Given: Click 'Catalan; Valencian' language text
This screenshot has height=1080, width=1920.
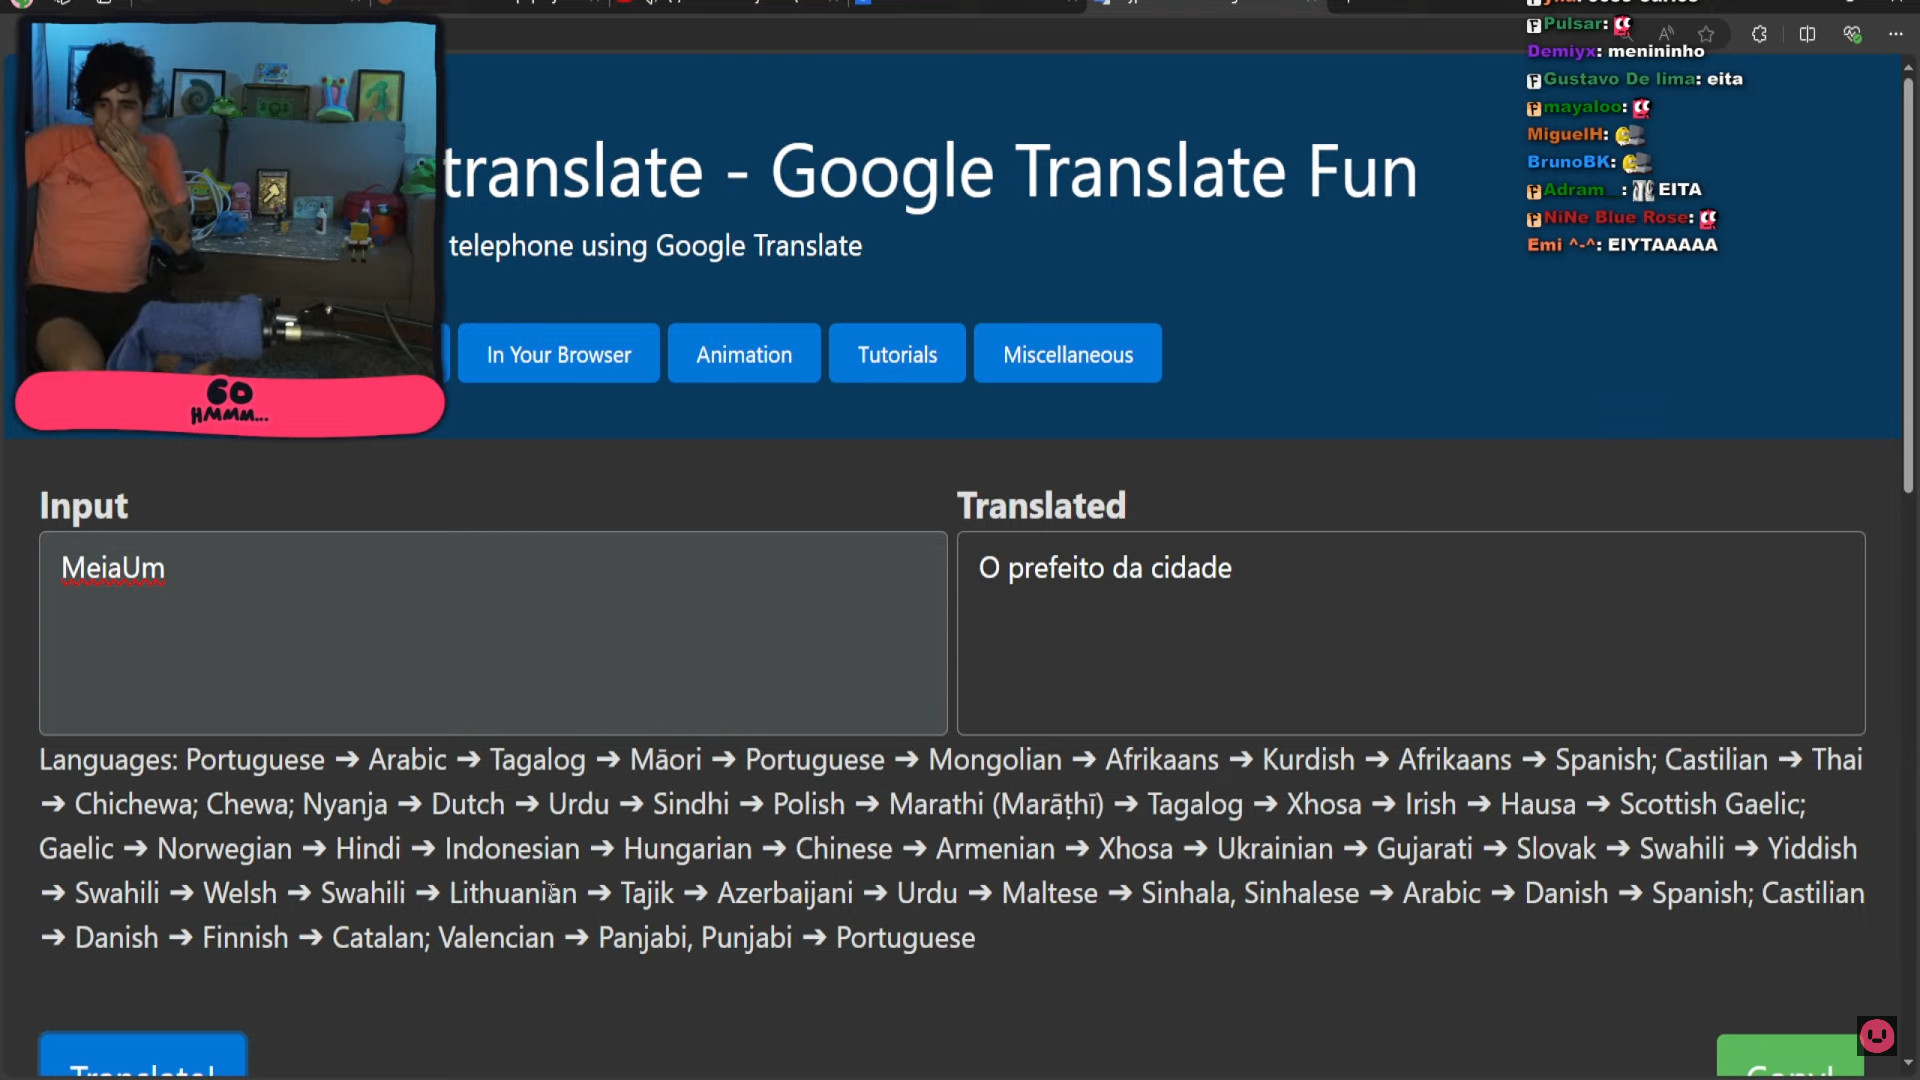Looking at the screenshot, I should (x=443, y=938).
